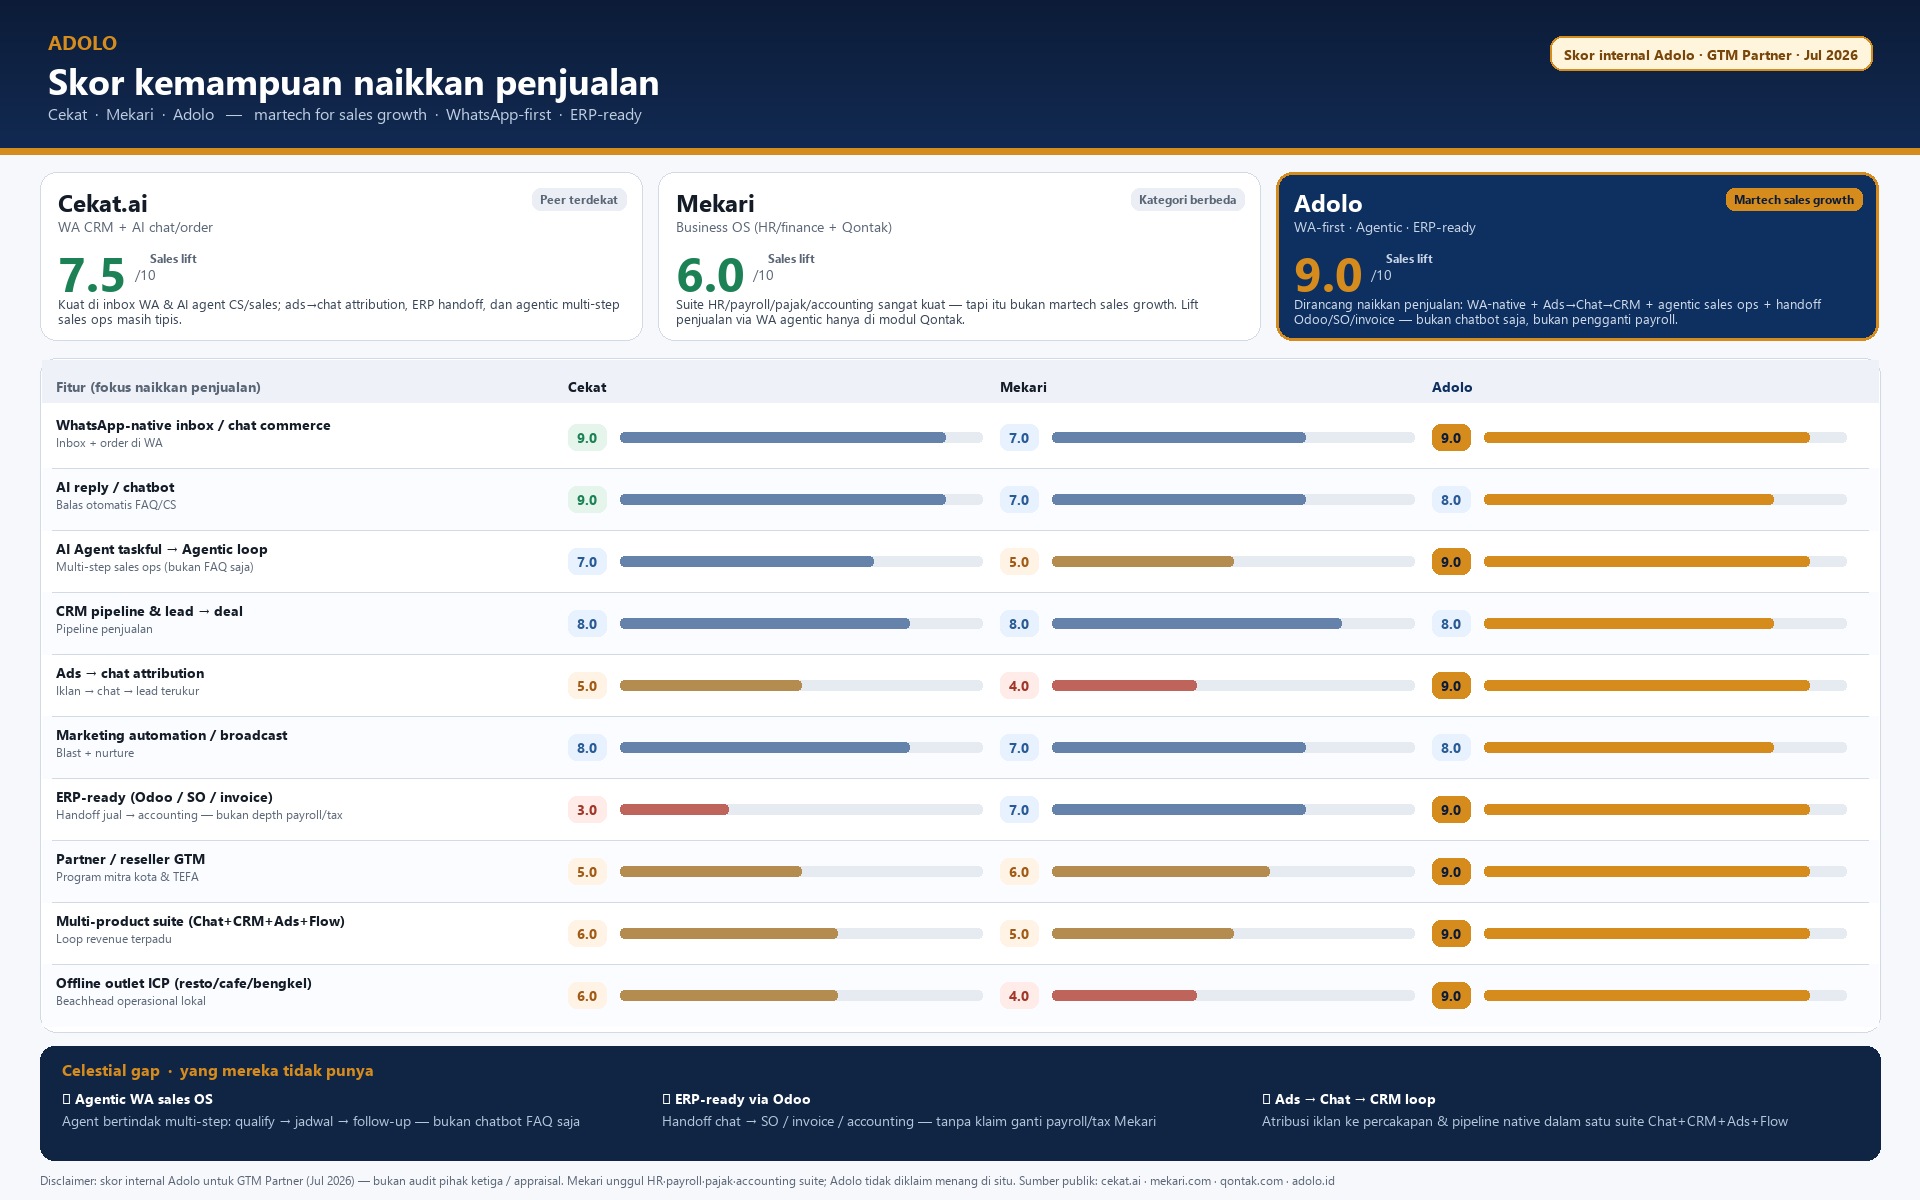Click the "Multi-product suite (Chat+CRM+Ads+Flow)" row label
This screenshot has height=1200, width=1920.
200,921
